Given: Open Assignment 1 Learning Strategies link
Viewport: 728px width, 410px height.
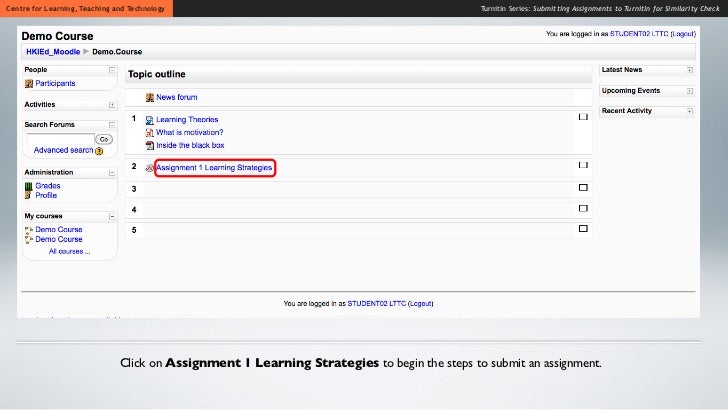Looking at the screenshot, I should [x=214, y=168].
